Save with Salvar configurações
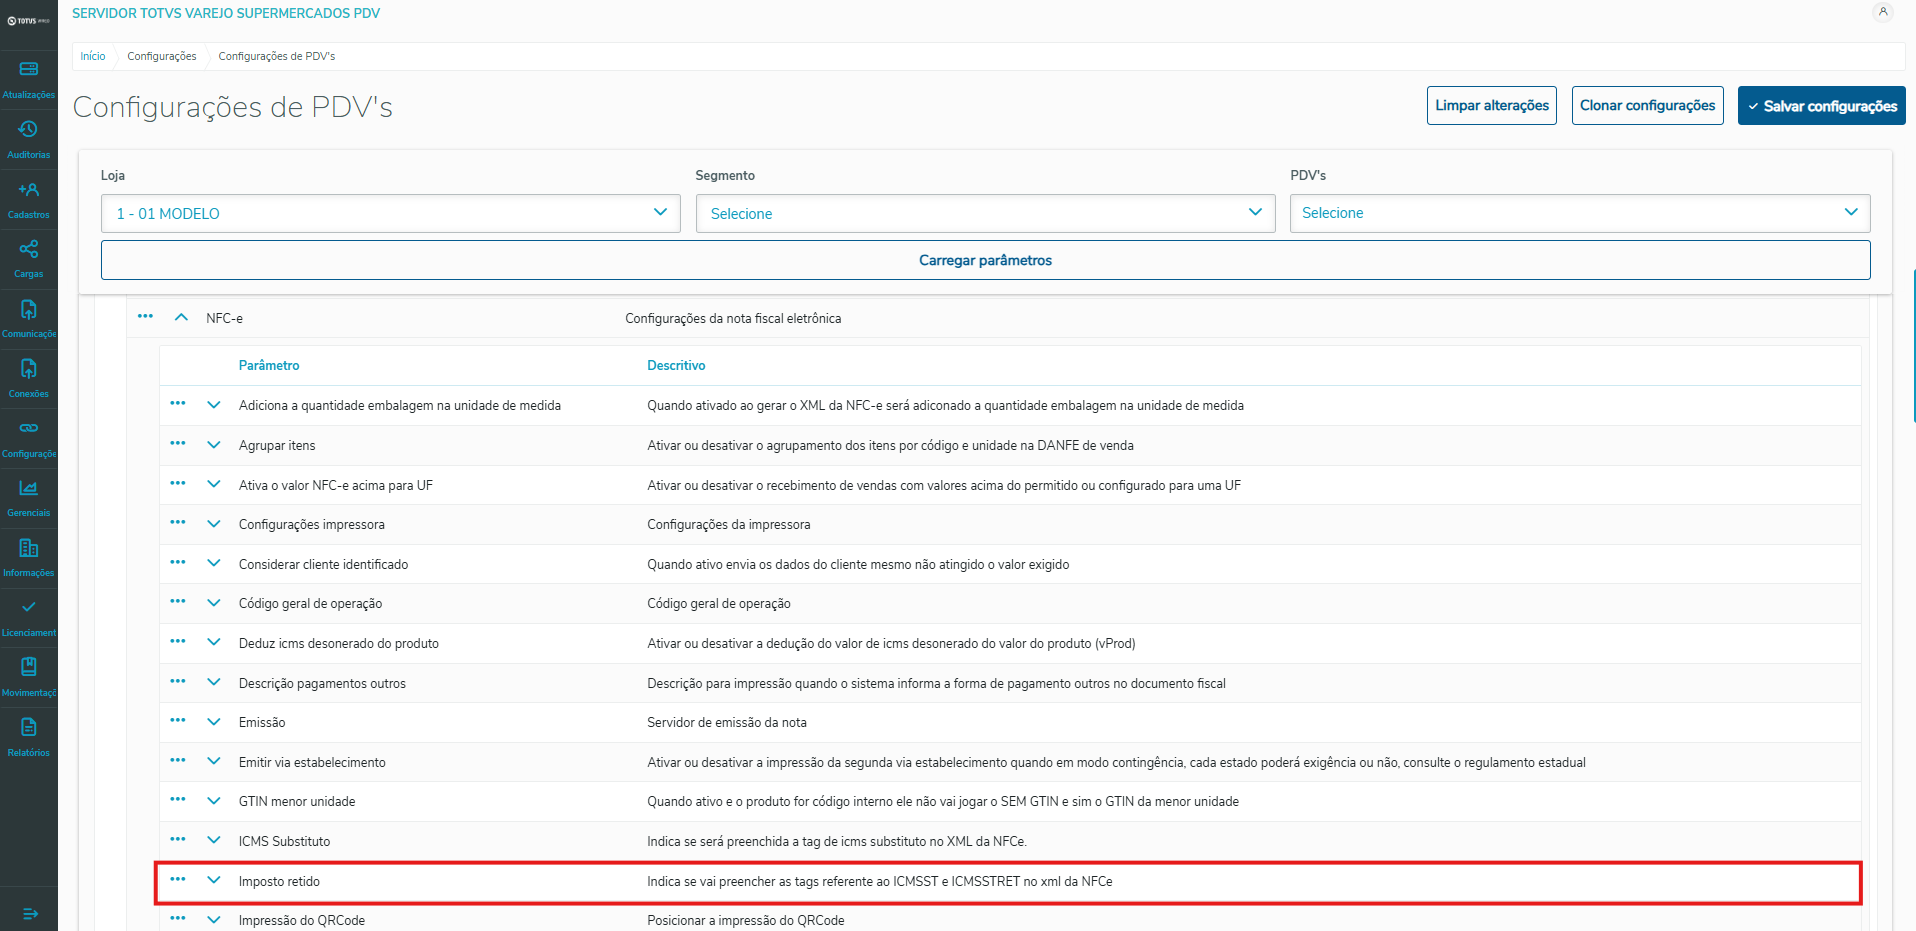The height and width of the screenshot is (931, 1916). pyautogui.click(x=1822, y=105)
